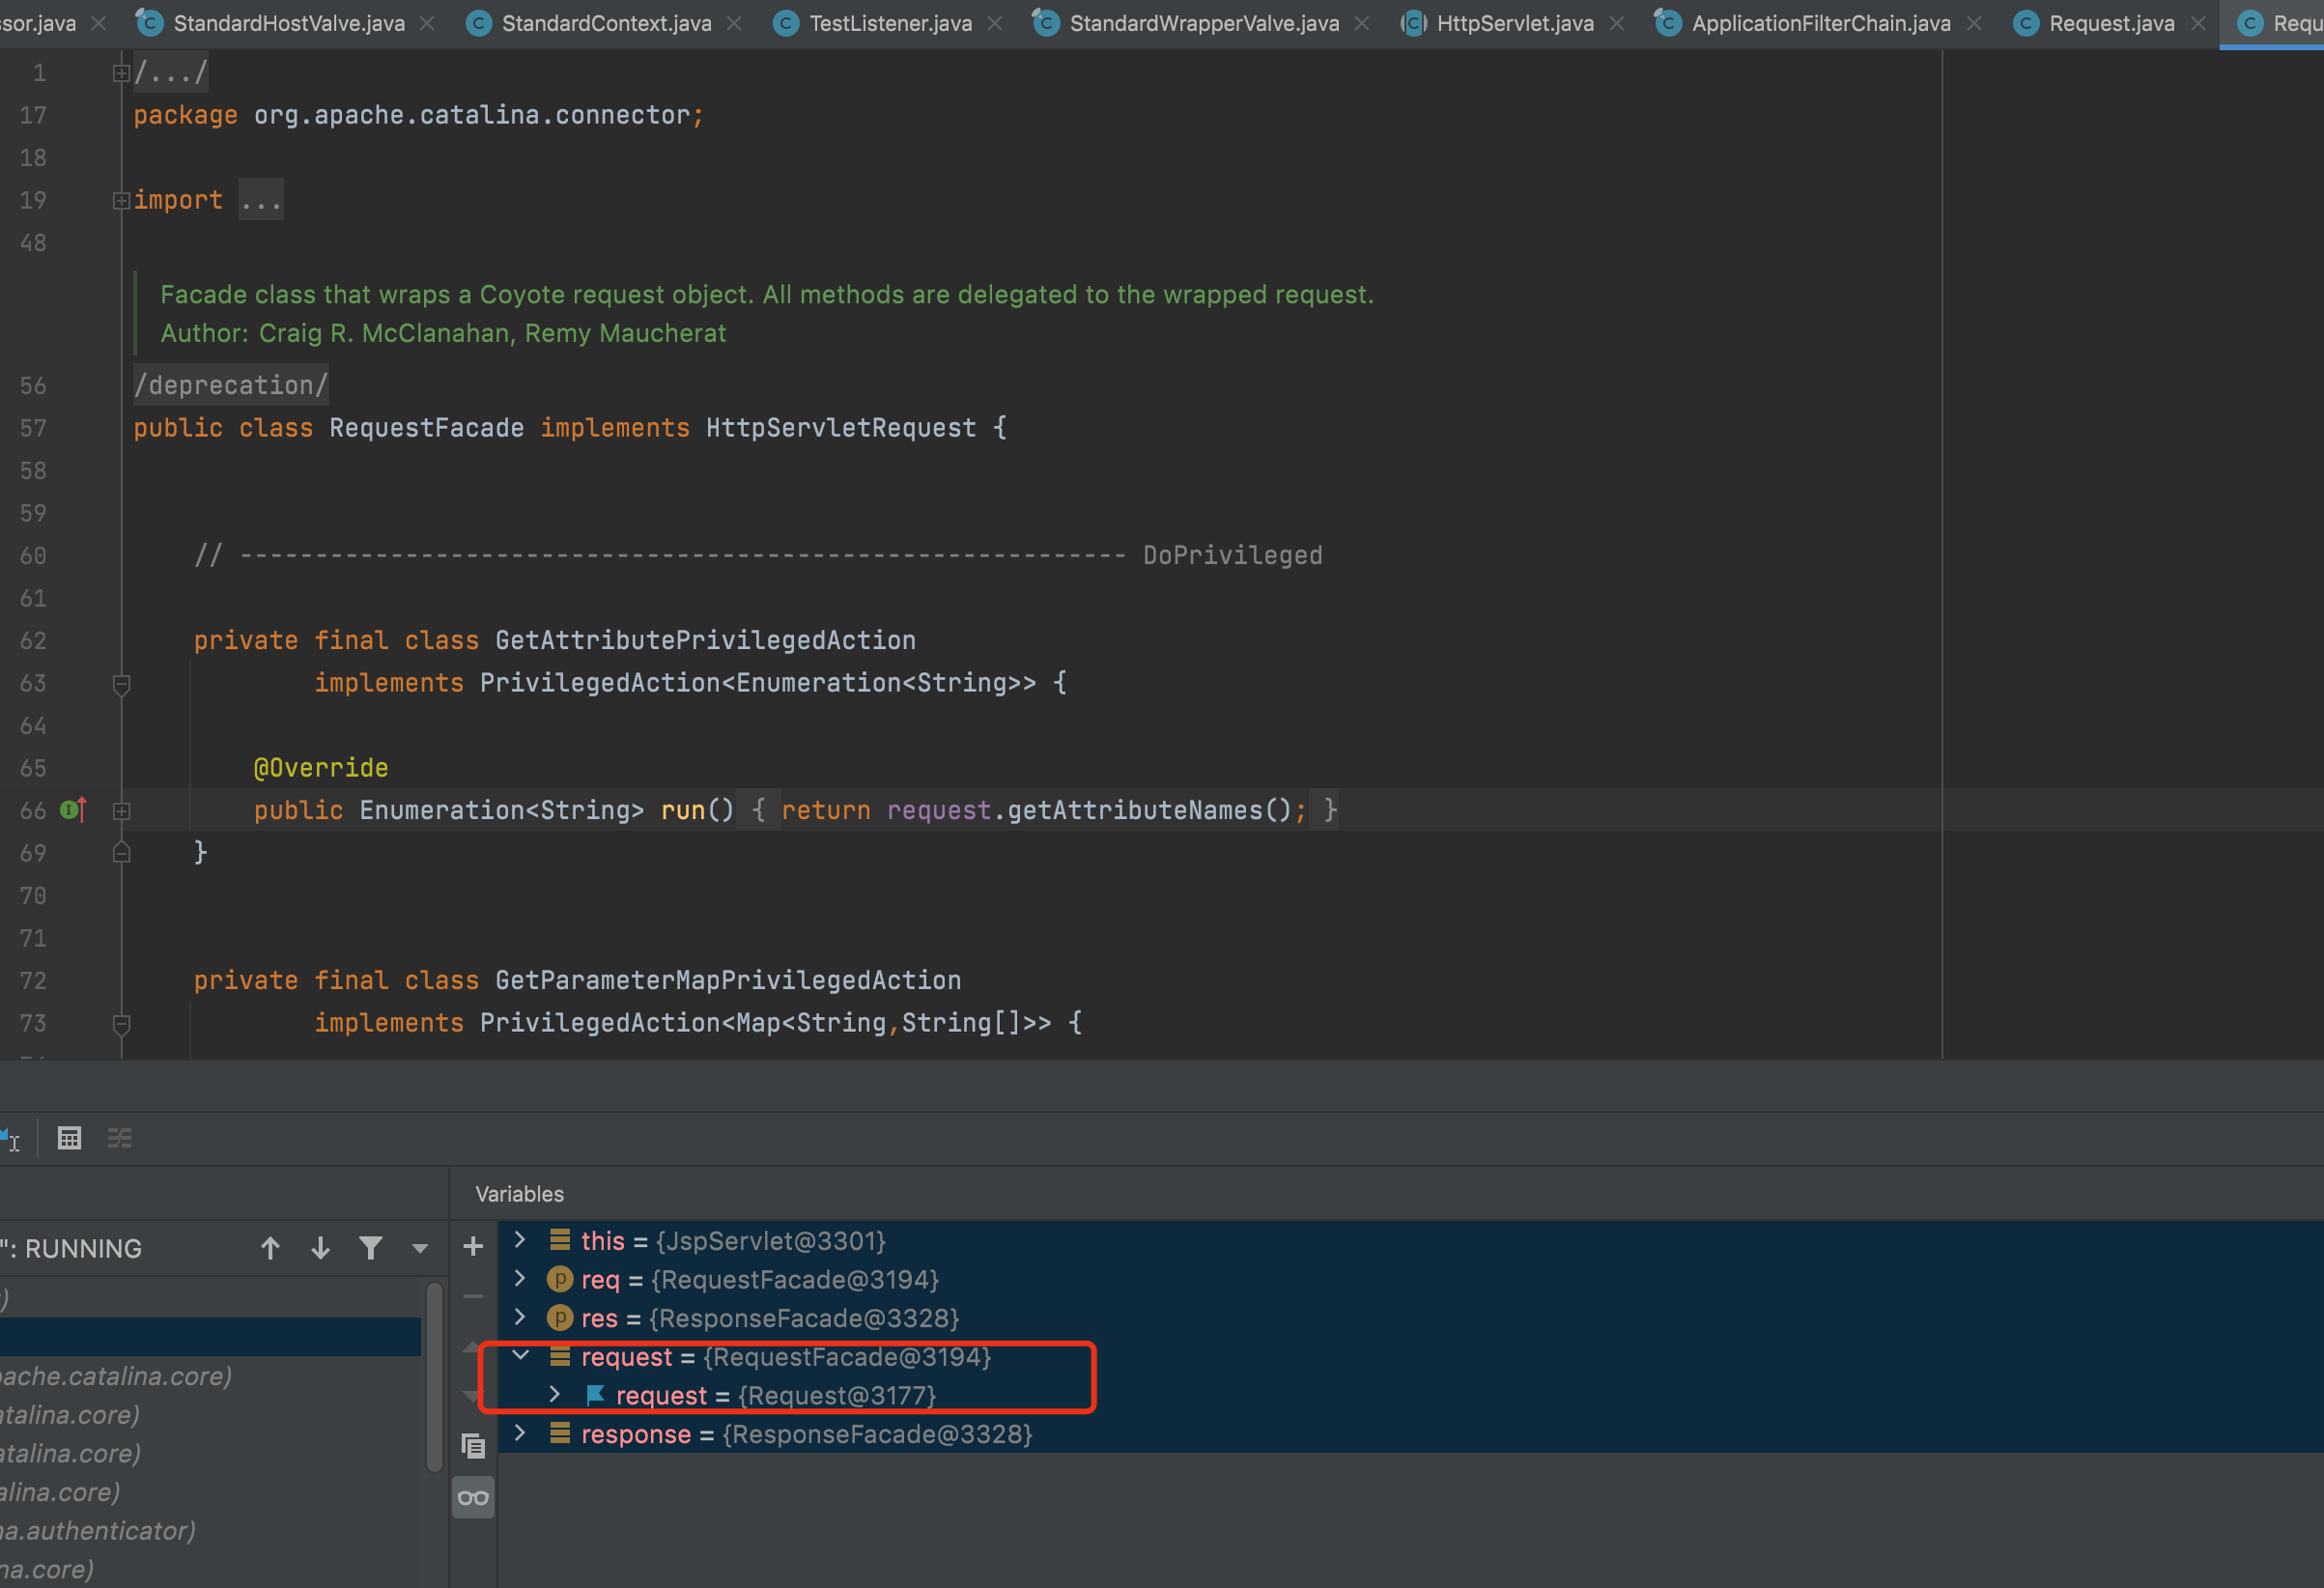Open the thread selector dropdown arrow

pyautogui.click(x=420, y=1248)
